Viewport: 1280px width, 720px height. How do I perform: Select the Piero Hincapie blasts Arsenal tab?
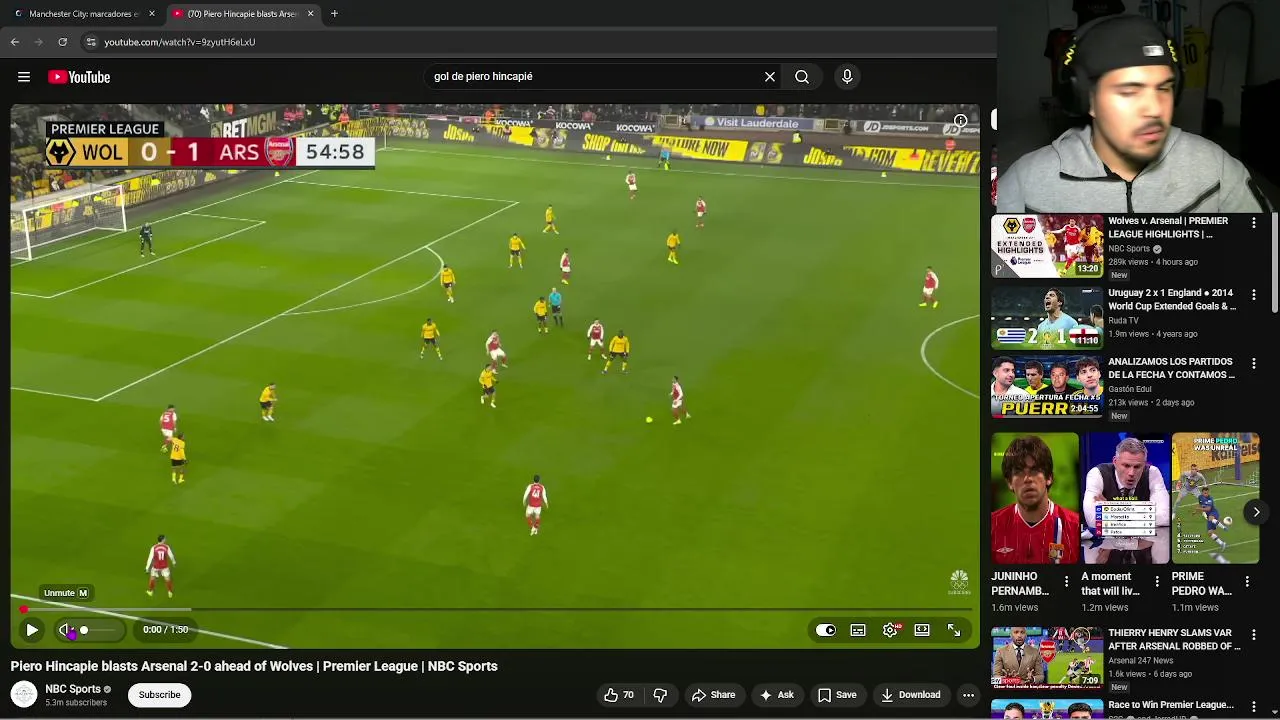243,14
